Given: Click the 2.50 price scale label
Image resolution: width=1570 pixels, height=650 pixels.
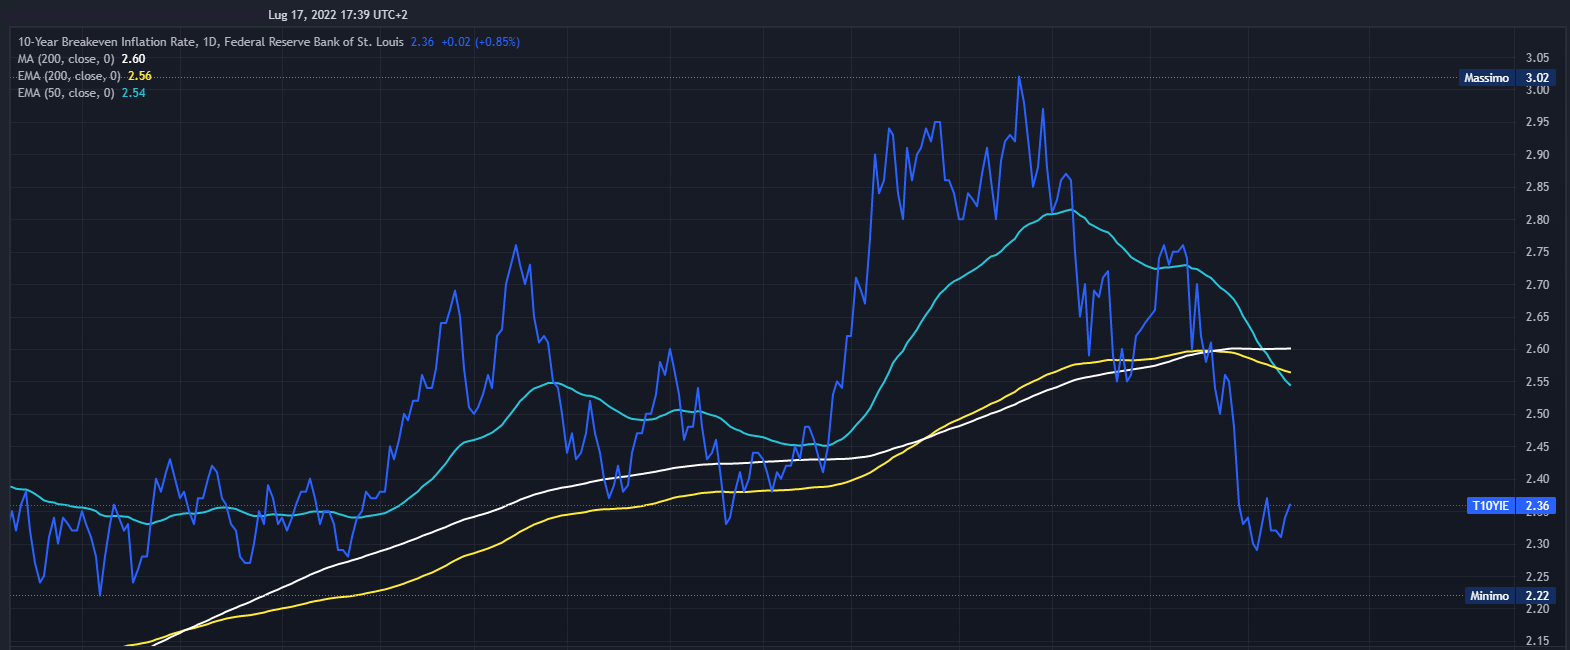Looking at the screenshot, I should click(x=1537, y=414).
